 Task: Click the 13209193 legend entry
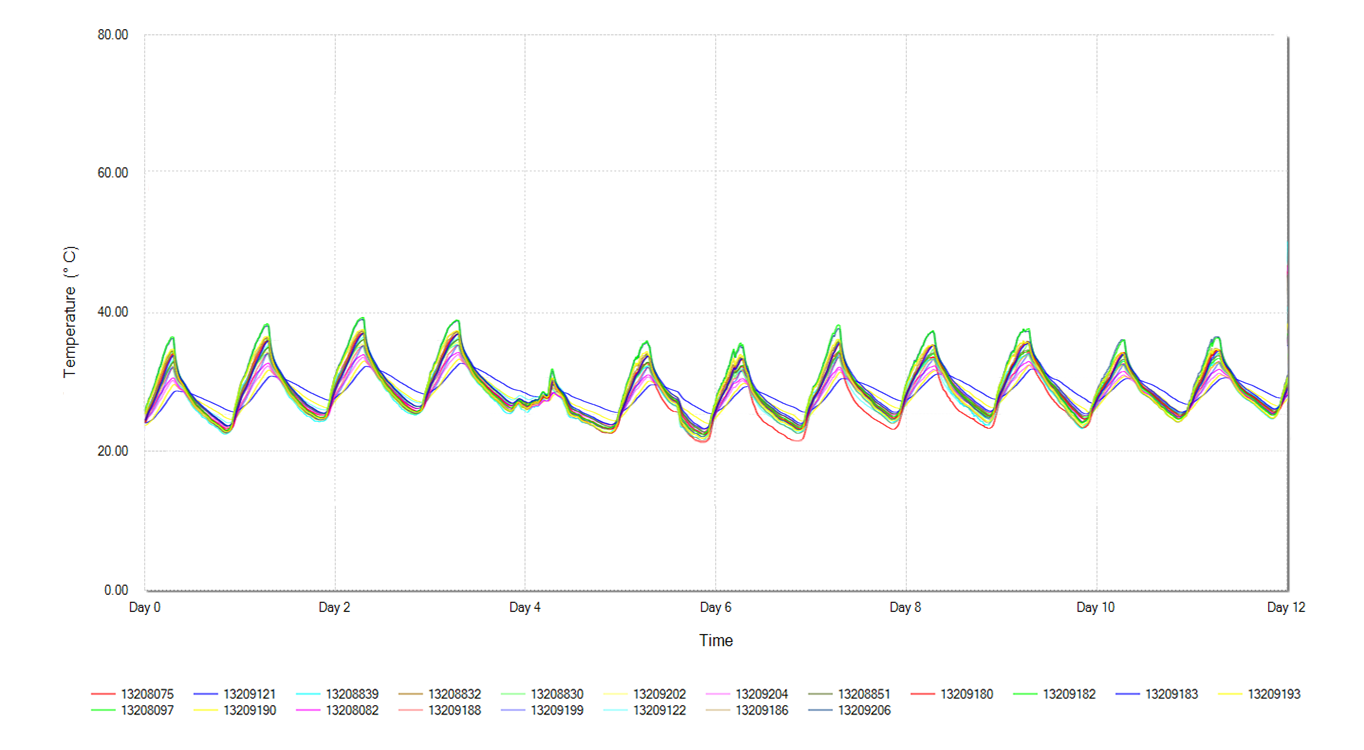[x=1274, y=694]
